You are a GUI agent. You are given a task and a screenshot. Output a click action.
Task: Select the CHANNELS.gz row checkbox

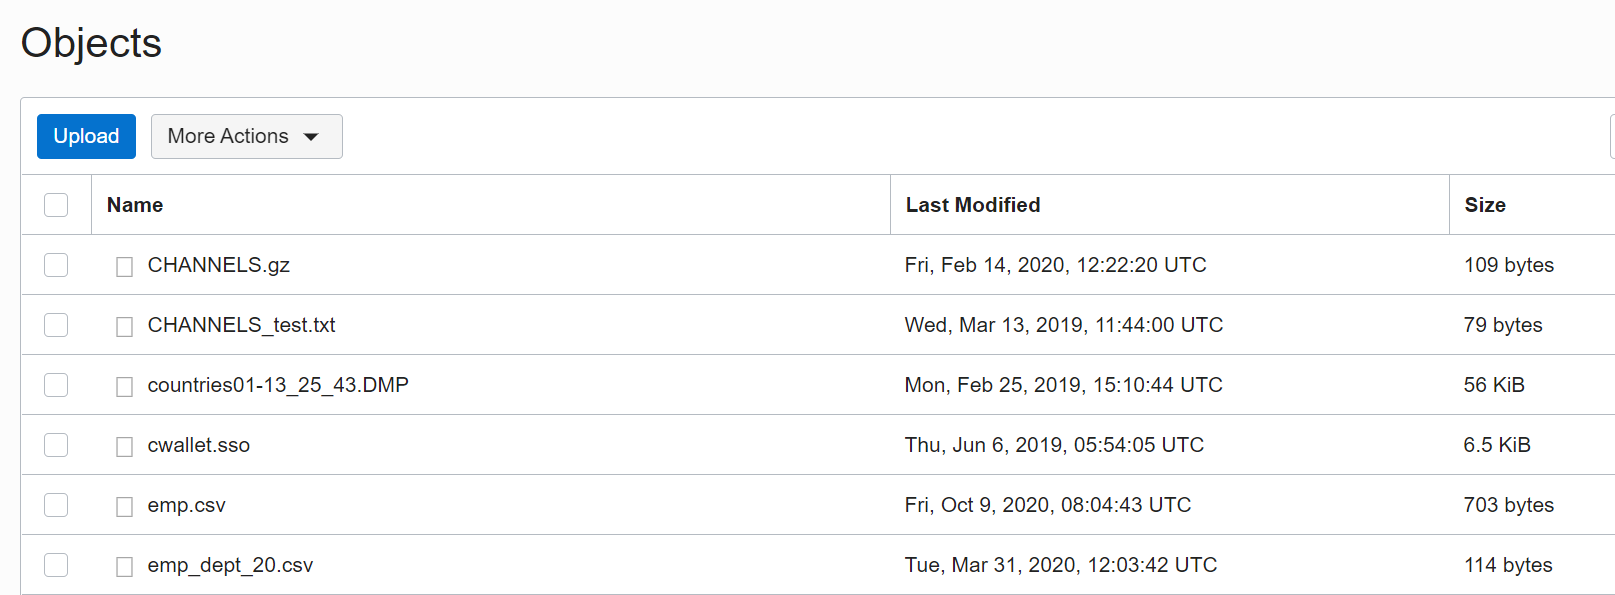(x=56, y=265)
